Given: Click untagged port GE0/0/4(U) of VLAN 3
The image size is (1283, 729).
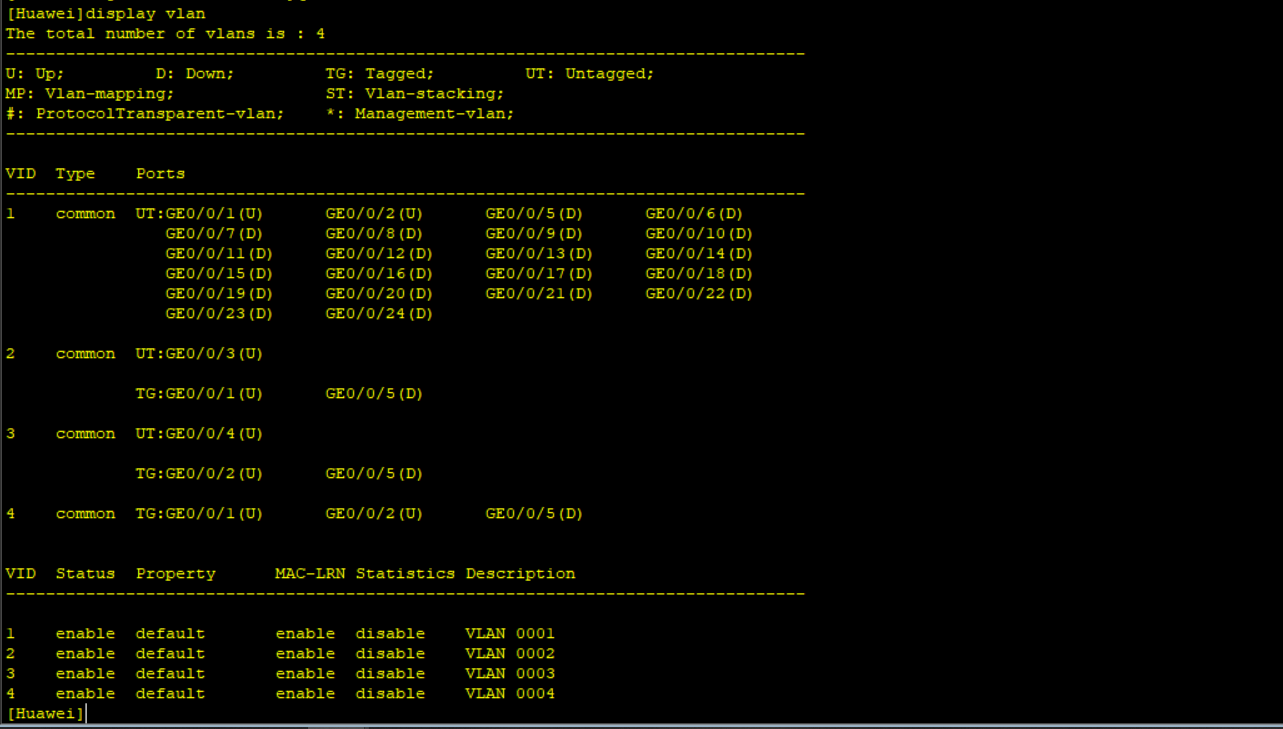Looking at the screenshot, I should [214, 433].
